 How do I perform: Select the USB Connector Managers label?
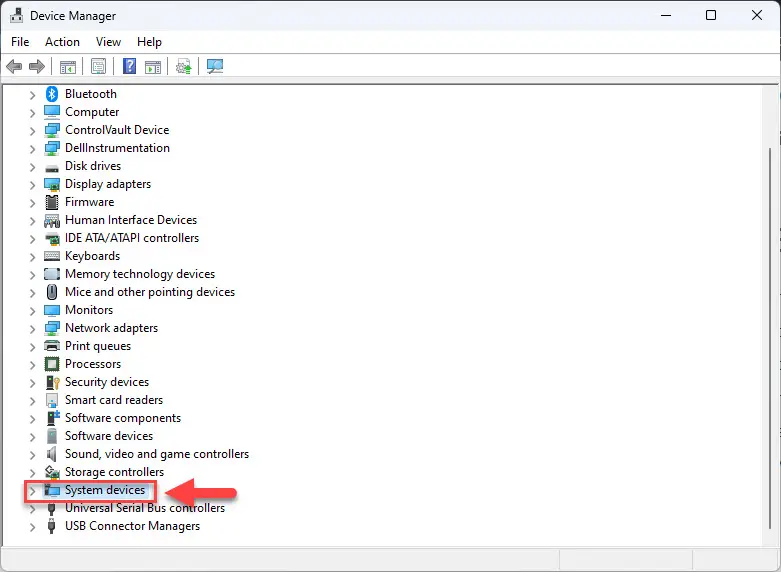click(x=132, y=526)
